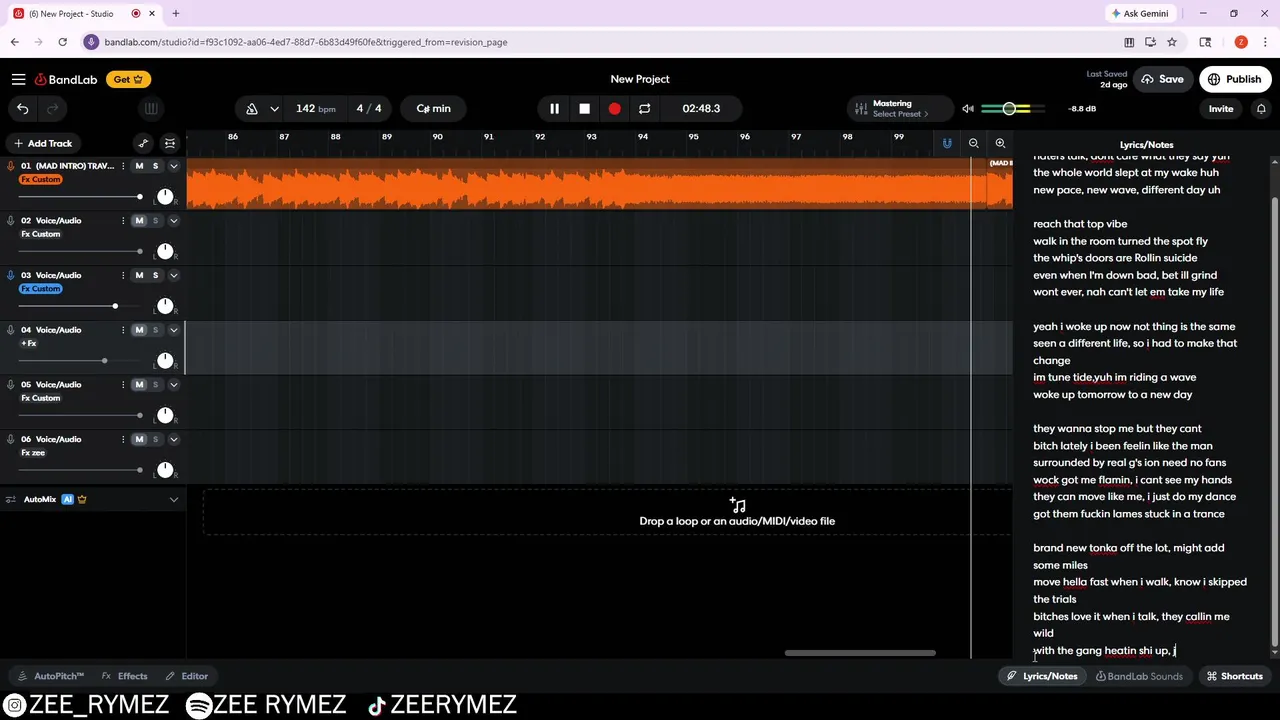
Task: Open the C# min key selector
Action: coord(433,108)
